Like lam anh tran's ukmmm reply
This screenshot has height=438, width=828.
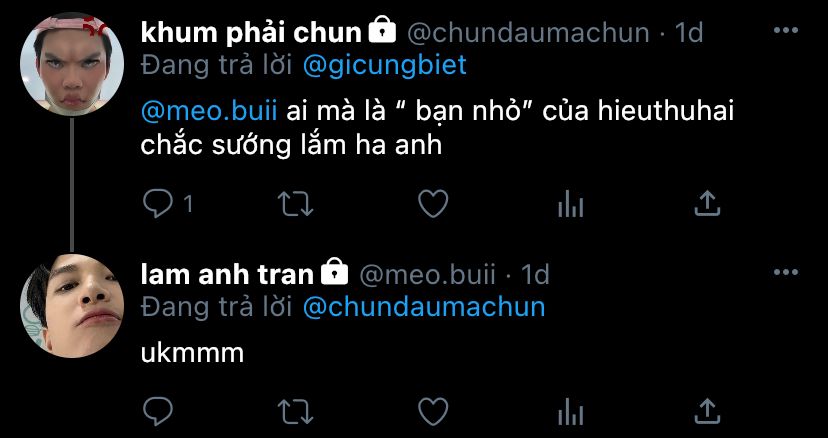click(x=433, y=411)
